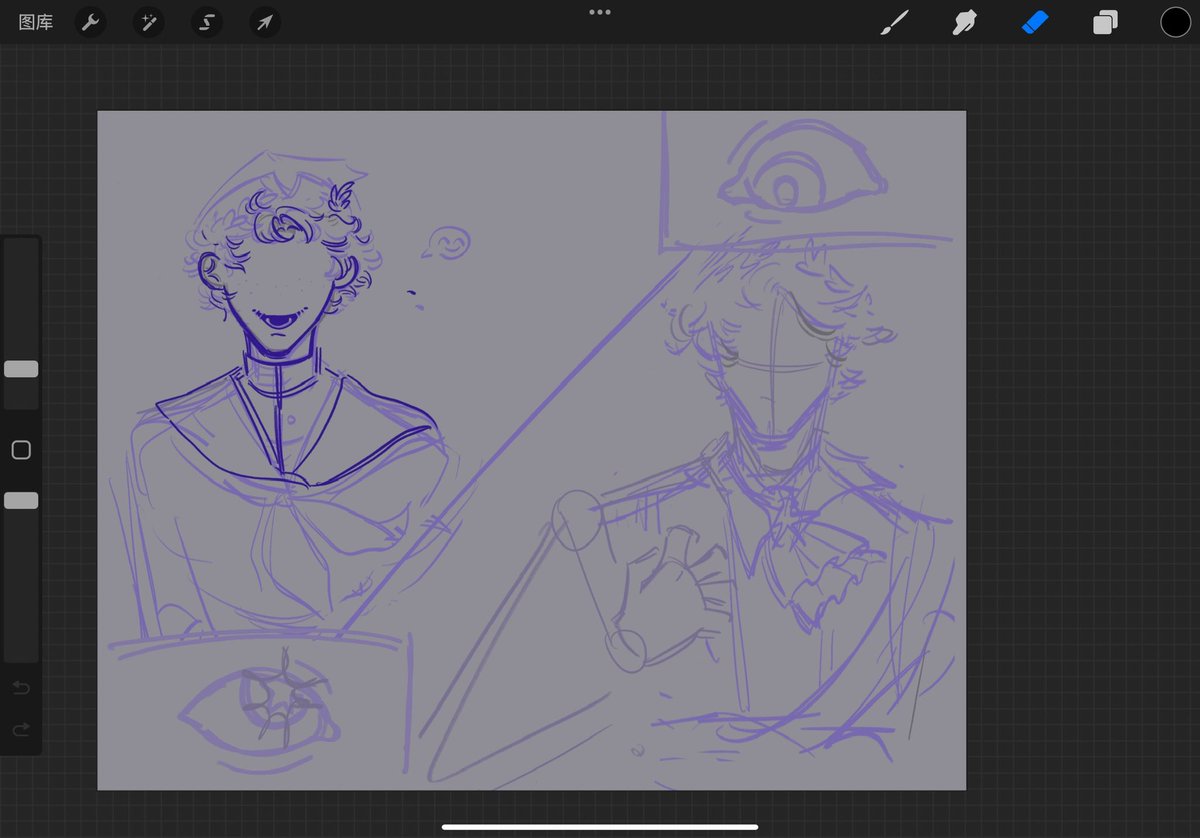Tap the redo arrow
Viewport: 1200px width, 838px height.
point(21,731)
